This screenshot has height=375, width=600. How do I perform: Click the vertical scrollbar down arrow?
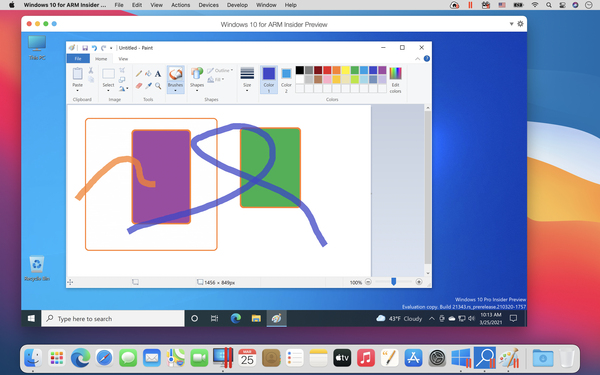(428, 273)
